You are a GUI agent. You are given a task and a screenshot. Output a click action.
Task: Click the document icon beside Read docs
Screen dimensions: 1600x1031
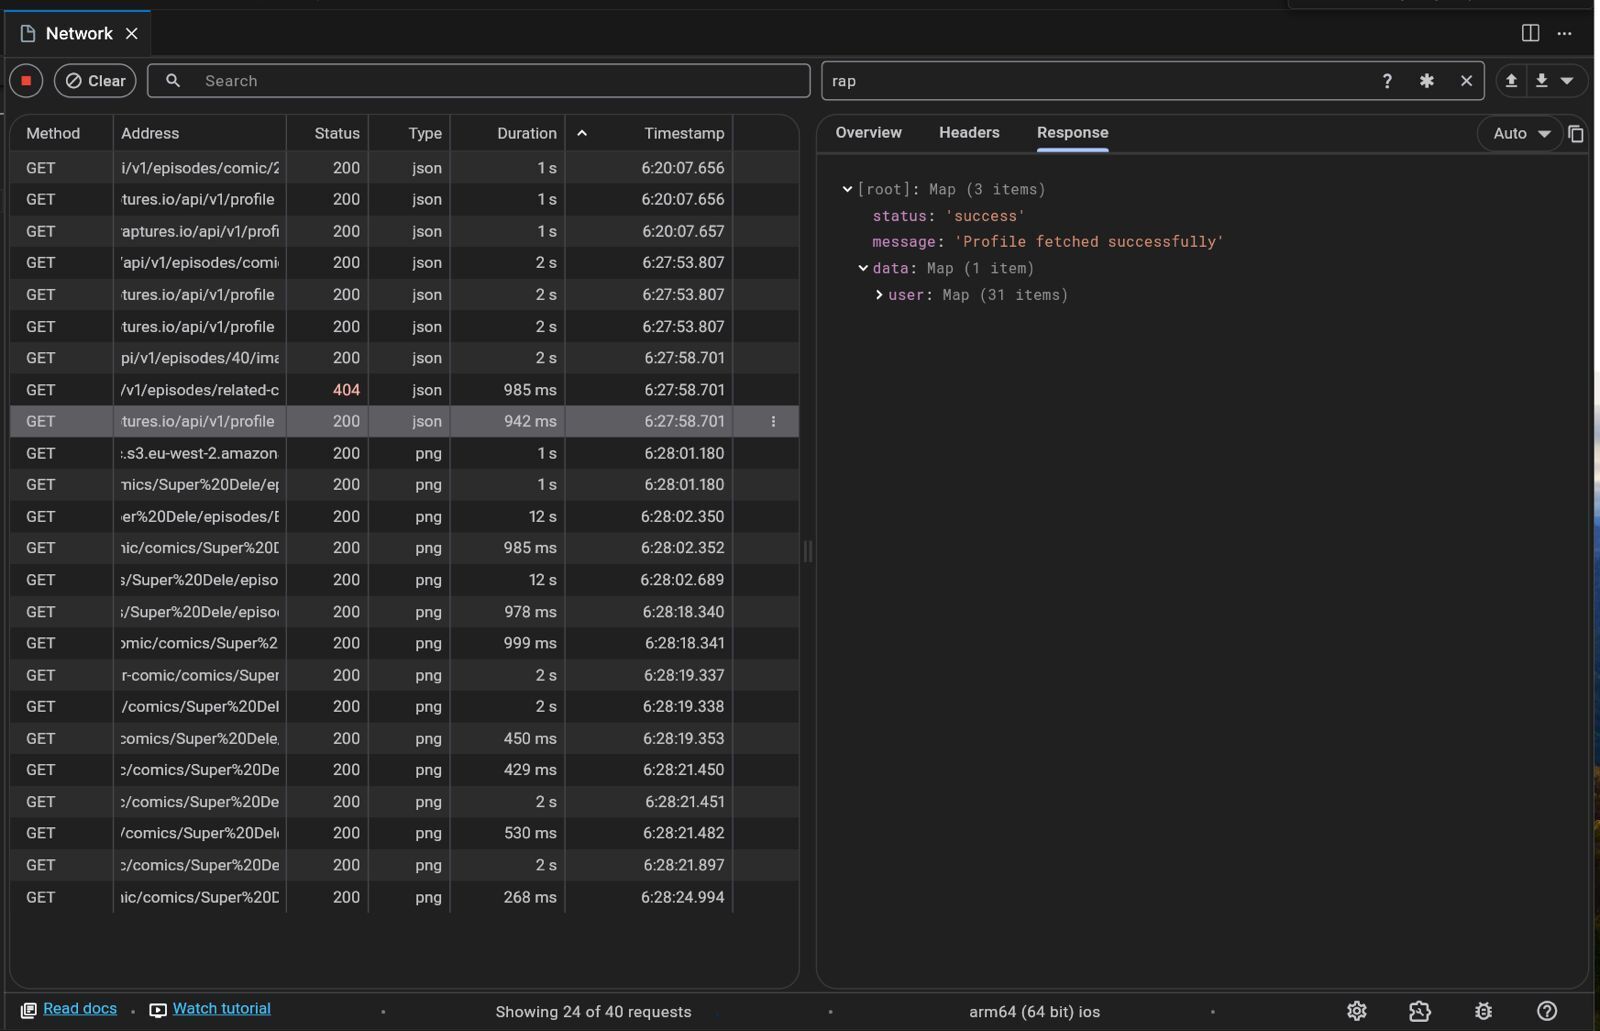point(28,1010)
